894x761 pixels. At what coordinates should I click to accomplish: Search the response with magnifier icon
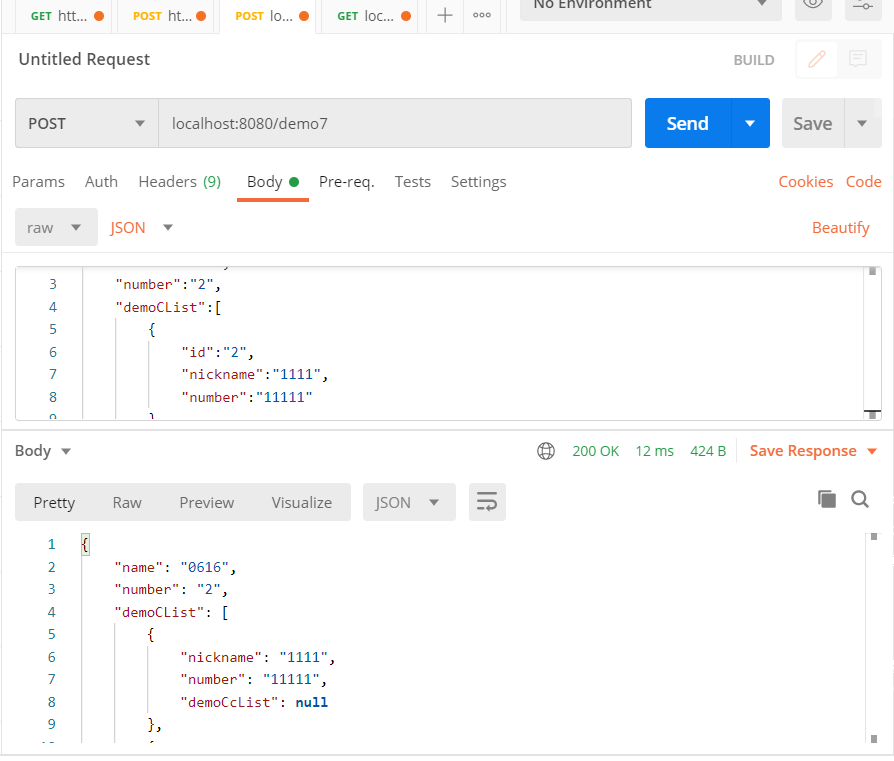pyautogui.click(x=860, y=499)
